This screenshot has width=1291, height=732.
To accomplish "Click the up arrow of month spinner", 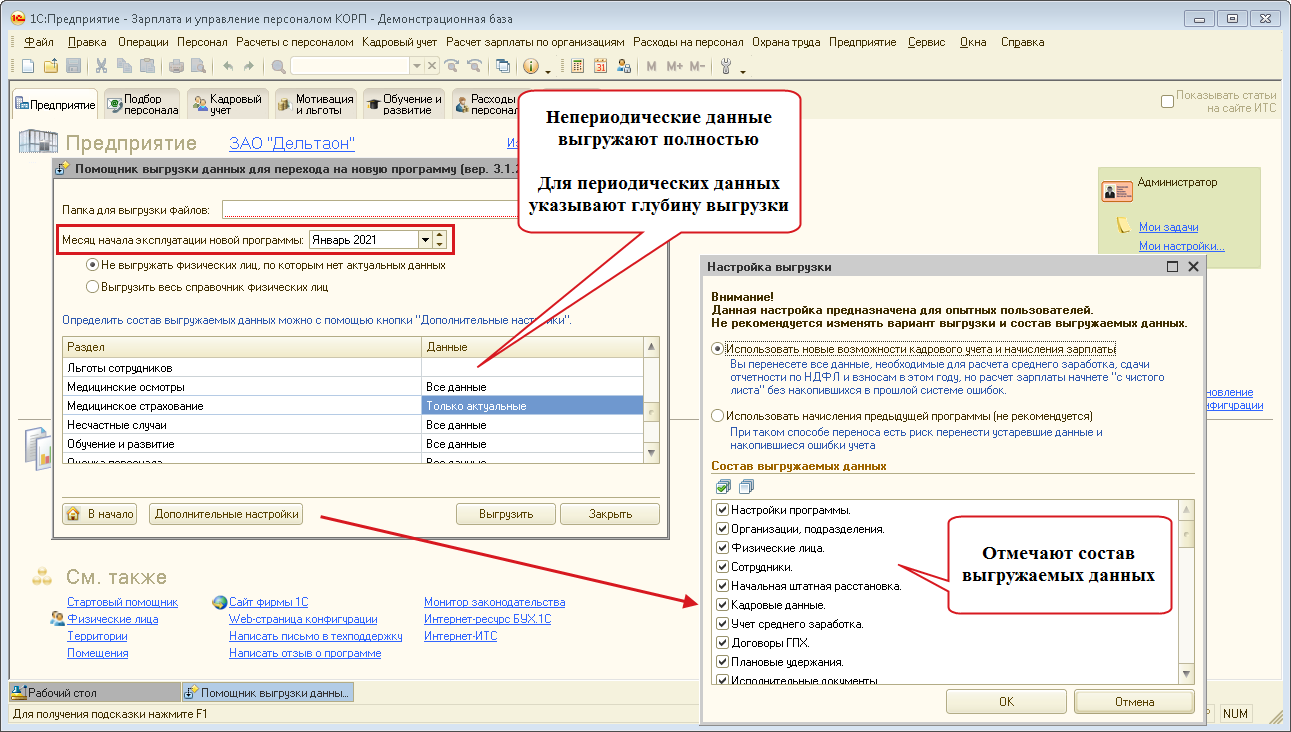I will [x=439, y=236].
